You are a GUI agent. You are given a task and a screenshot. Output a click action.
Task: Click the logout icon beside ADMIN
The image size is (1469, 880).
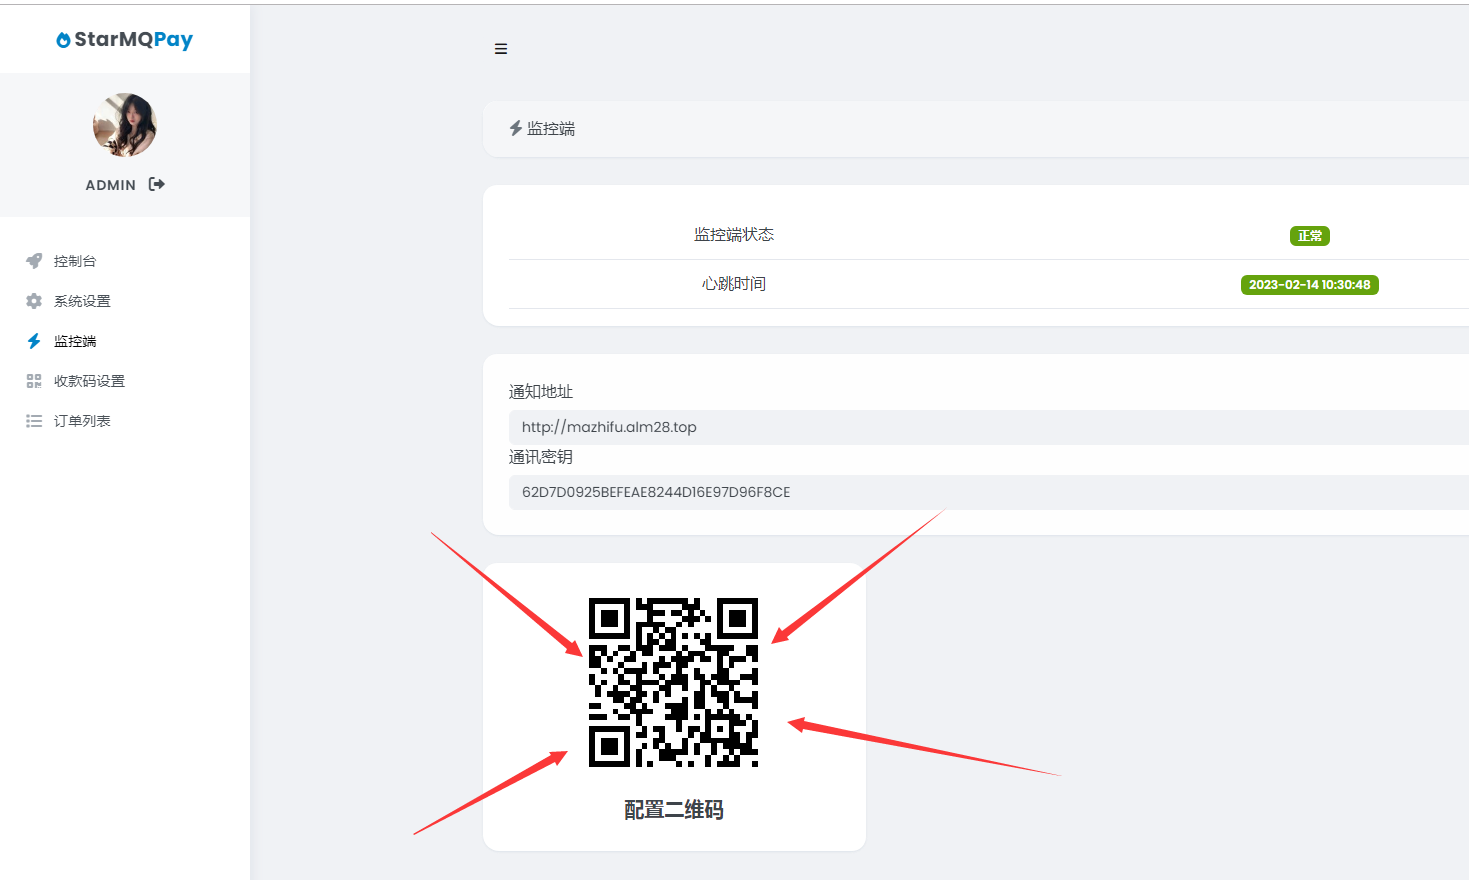click(x=157, y=184)
